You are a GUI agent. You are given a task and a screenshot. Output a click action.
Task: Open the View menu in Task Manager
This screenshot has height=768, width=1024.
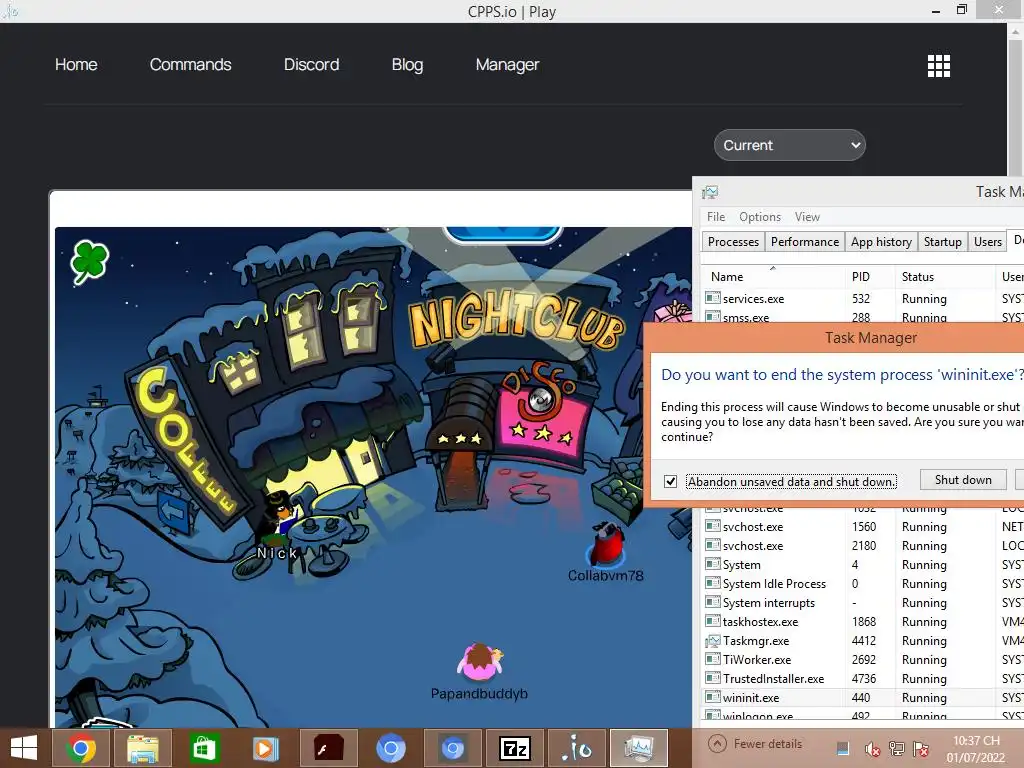807,217
